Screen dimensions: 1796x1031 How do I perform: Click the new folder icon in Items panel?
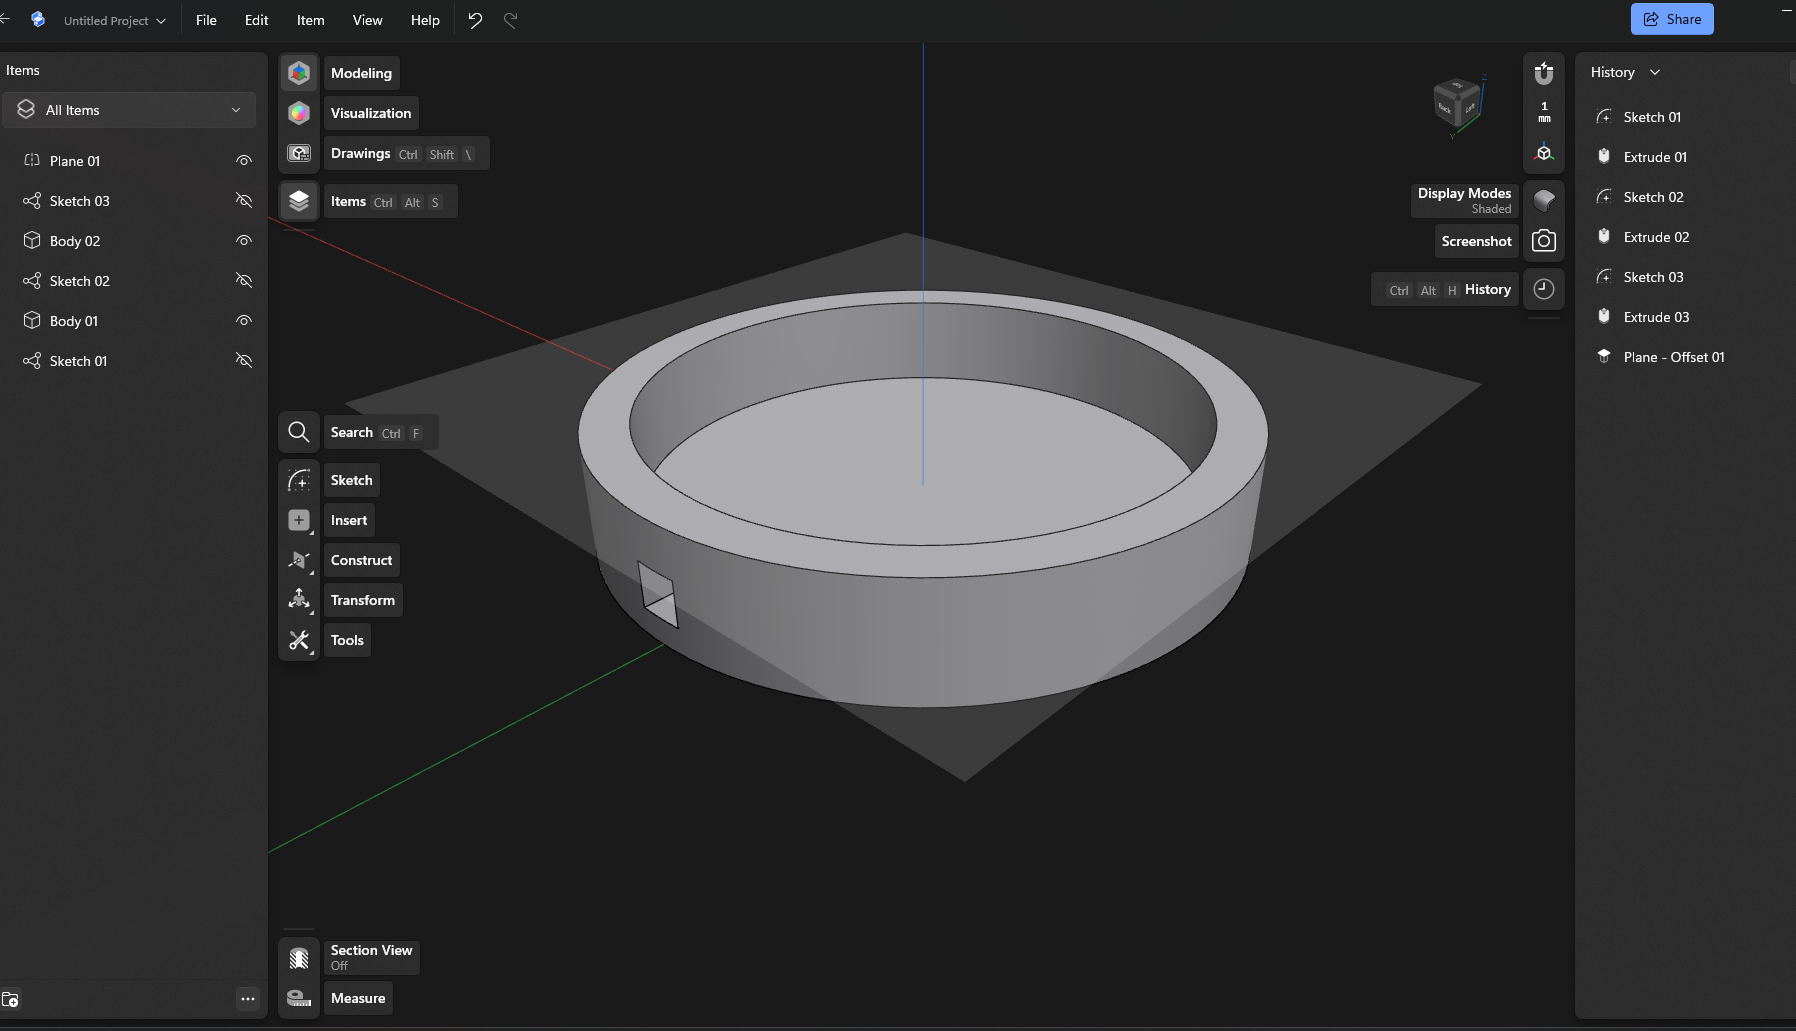(x=10, y=999)
